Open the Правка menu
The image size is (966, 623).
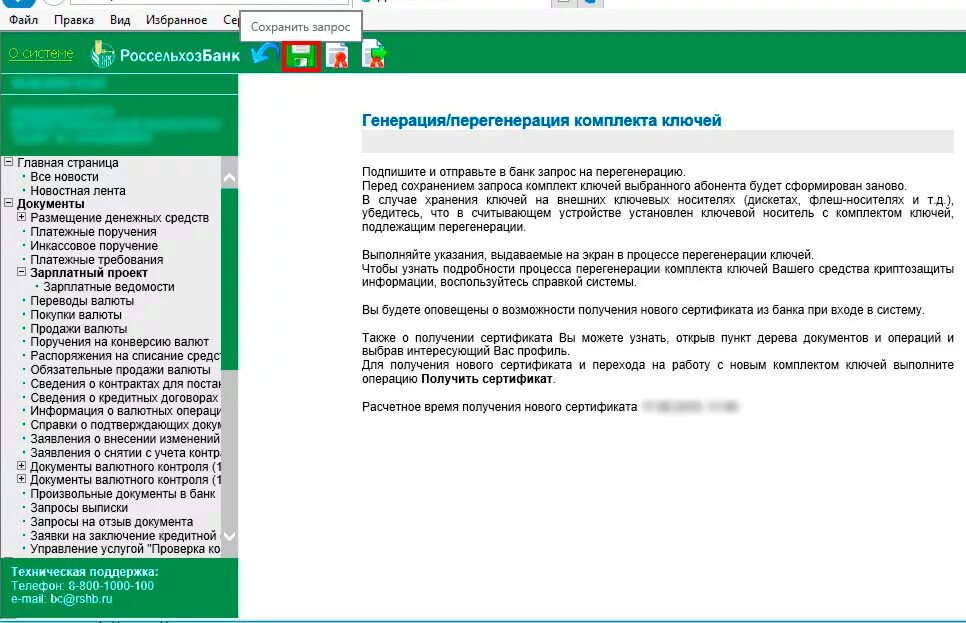(x=74, y=20)
